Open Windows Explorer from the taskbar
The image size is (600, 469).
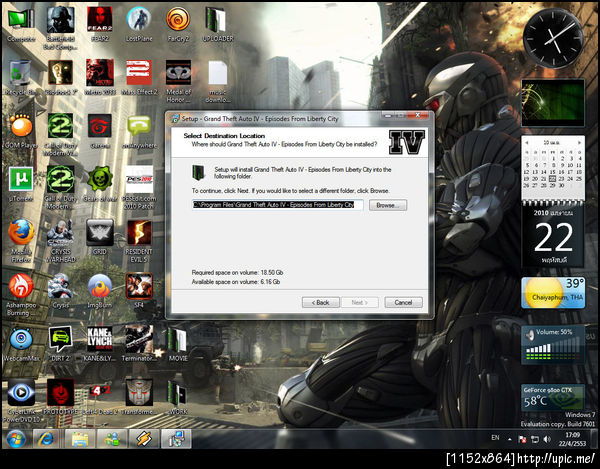coord(80,439)
